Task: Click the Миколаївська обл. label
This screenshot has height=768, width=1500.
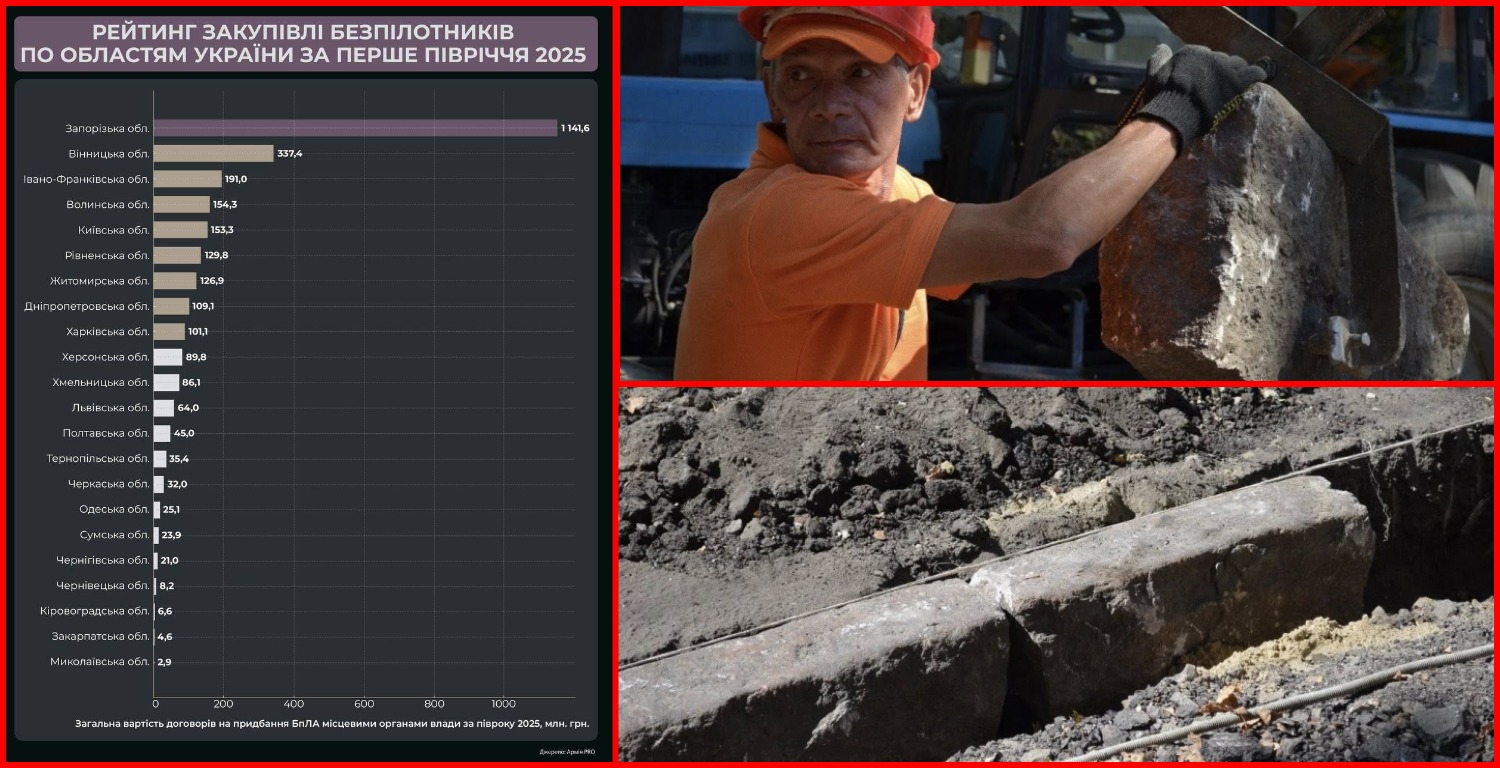Action: [100, 662]
